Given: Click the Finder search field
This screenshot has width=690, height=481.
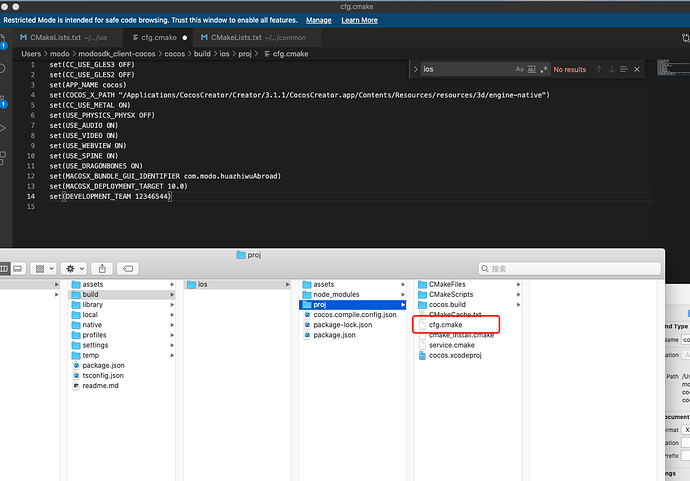Looking at the screenshot, I should click(569, 268).
